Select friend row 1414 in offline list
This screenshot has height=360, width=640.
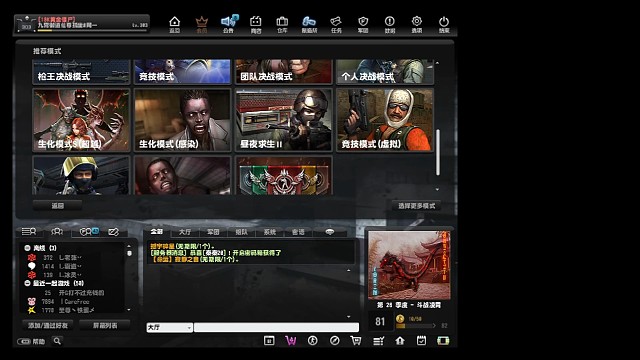tap(73, 266)
